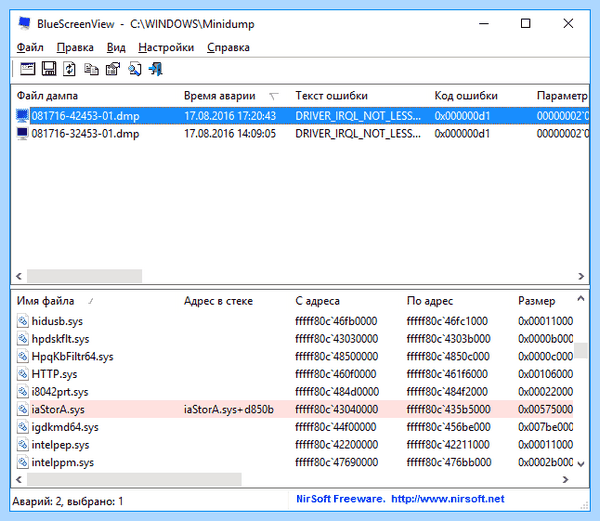Sort by Текст ошибки column header

pos(331,96)
